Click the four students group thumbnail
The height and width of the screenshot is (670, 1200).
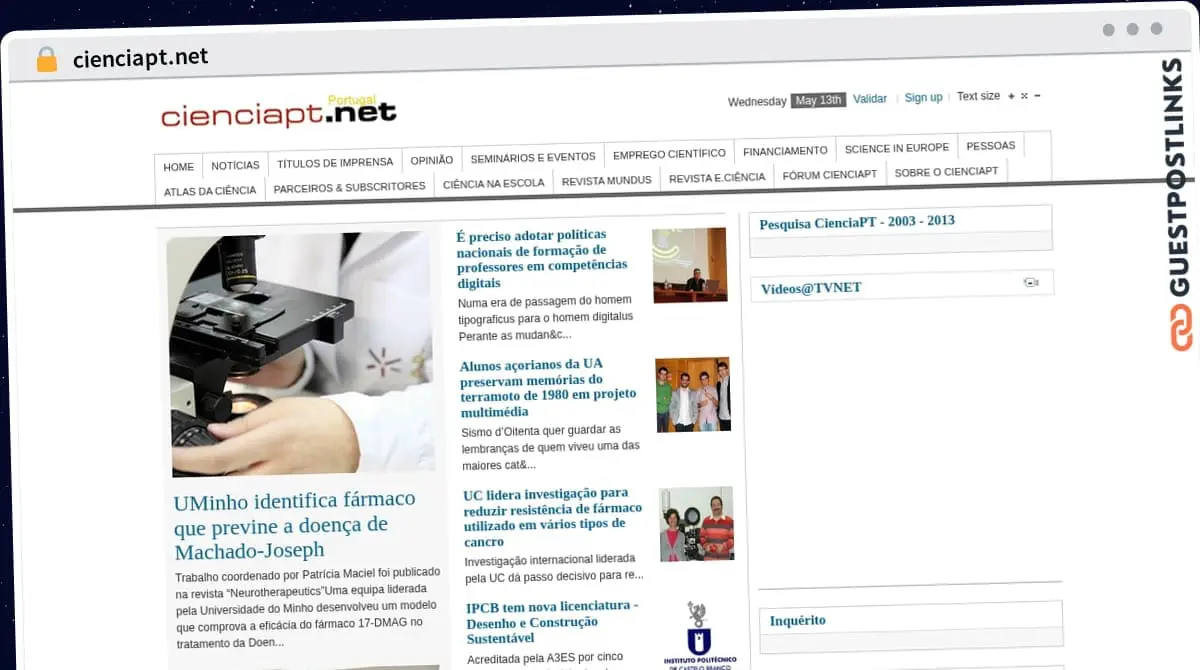click(x=694, y=394)
